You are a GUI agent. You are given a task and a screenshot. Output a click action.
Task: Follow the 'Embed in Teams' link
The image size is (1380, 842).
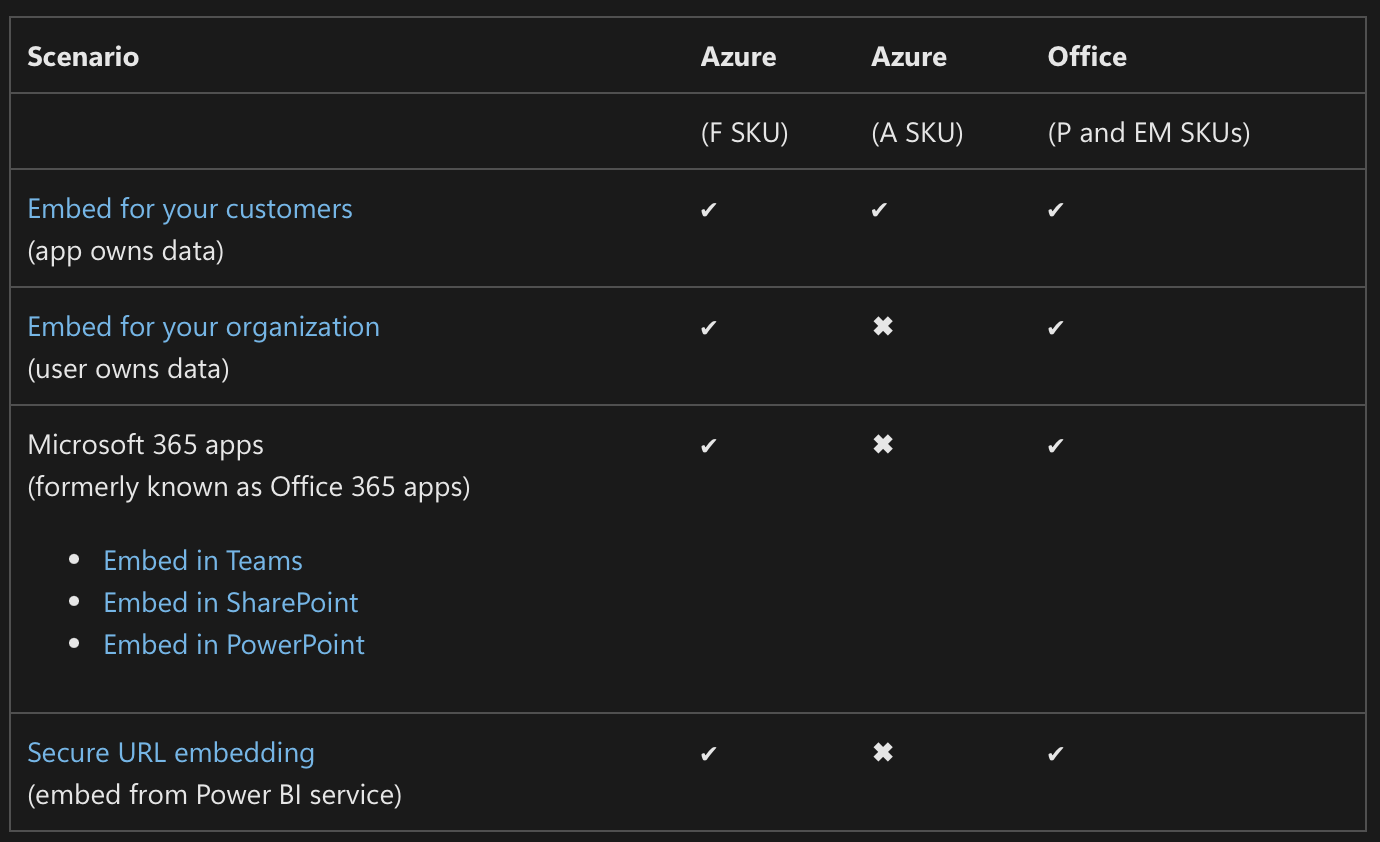(203, 561)
